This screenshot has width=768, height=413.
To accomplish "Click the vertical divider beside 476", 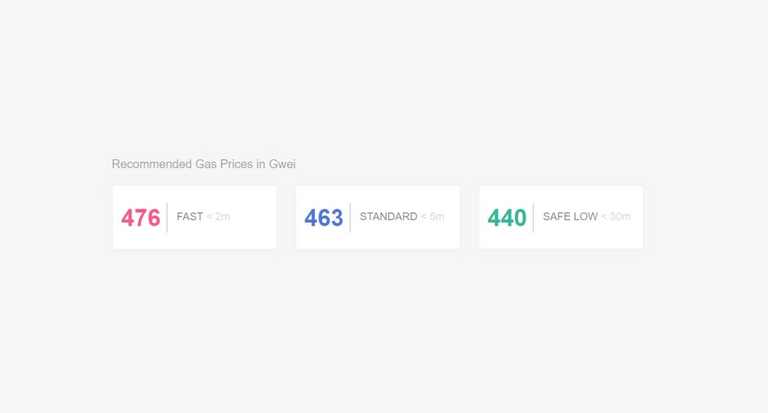I will click(167, 218).
